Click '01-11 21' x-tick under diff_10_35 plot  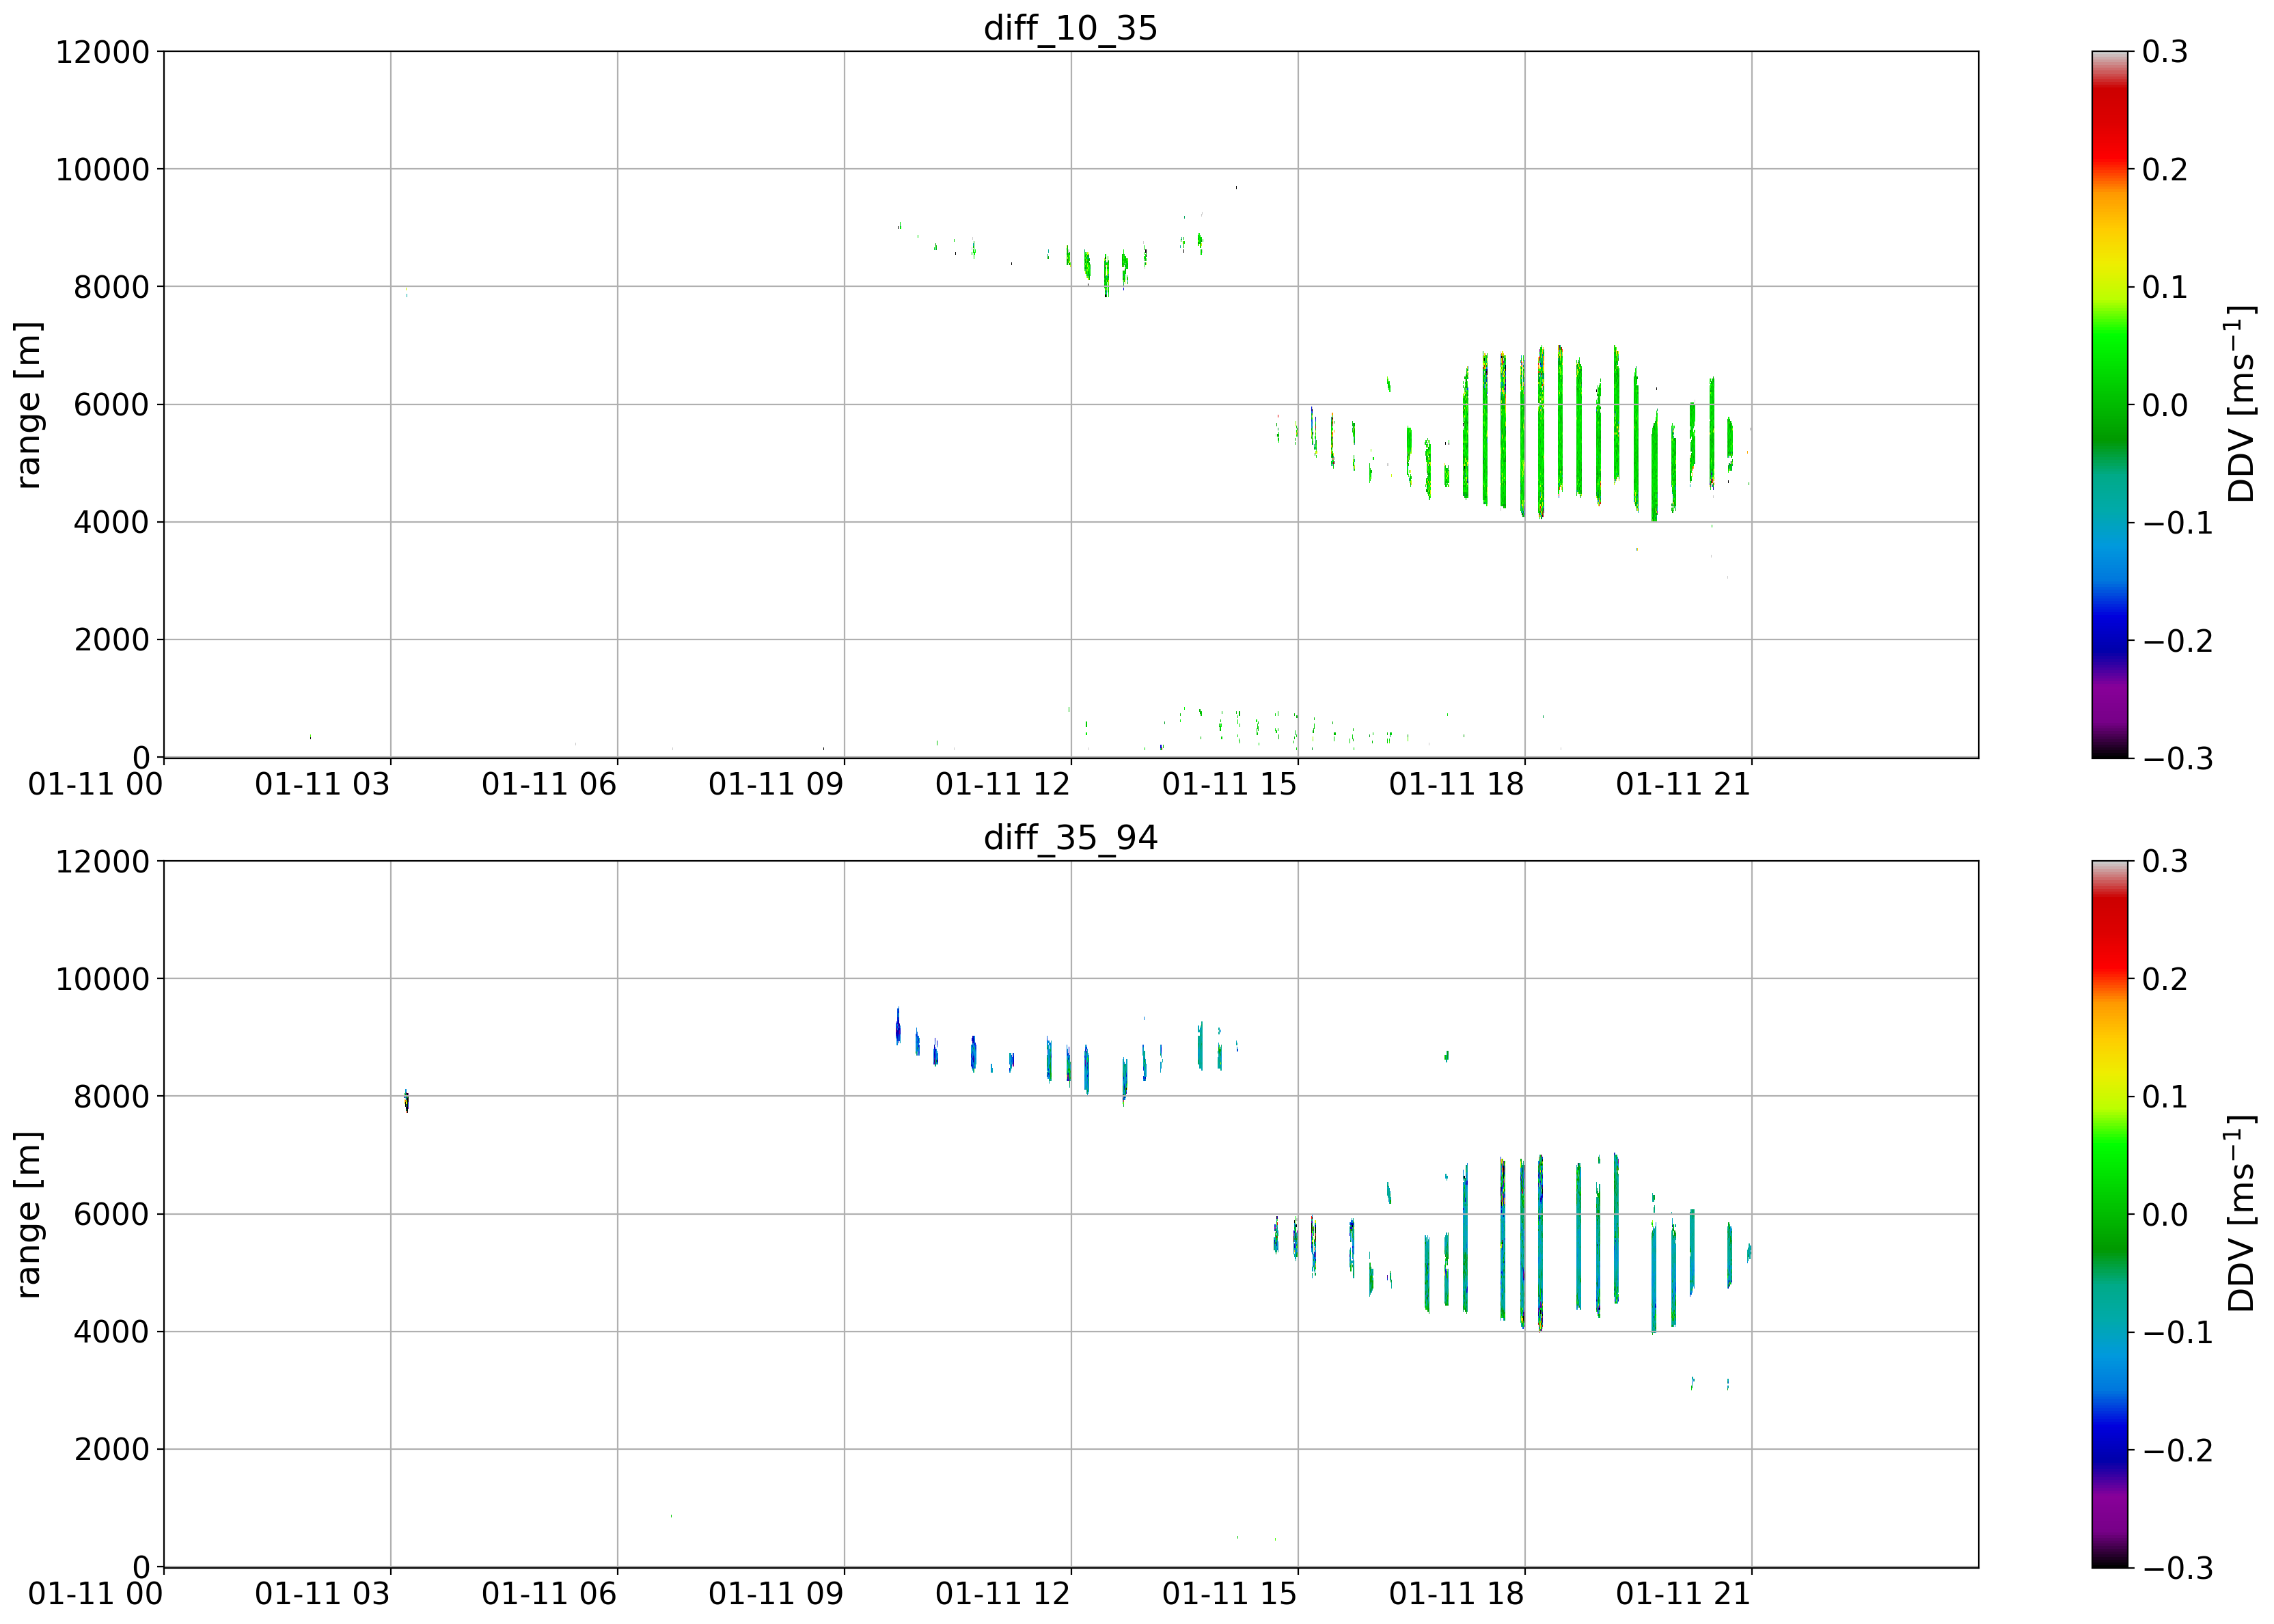(x=1684, y=784)
